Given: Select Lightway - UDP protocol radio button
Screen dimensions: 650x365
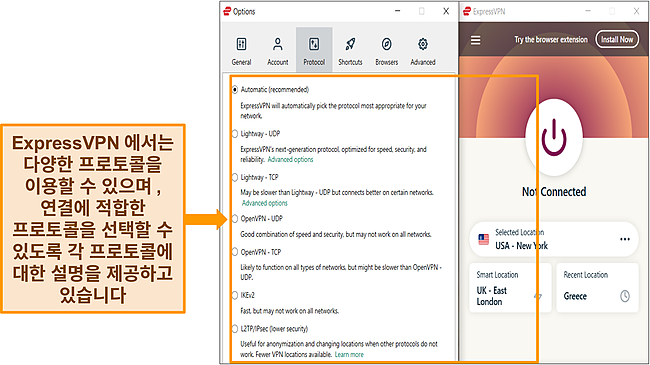Looking at the screenshot, I should [235, 134].
